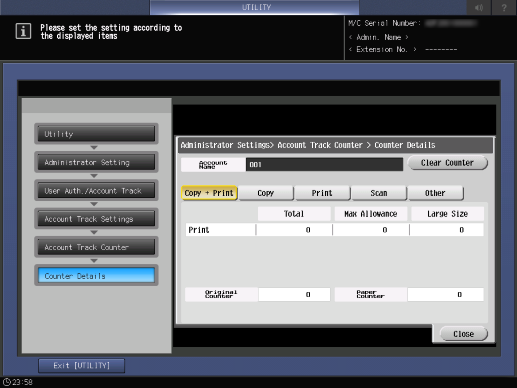The image size is (517, 388).
Task: Click the Clear Counter button
Action: point(447,163)
